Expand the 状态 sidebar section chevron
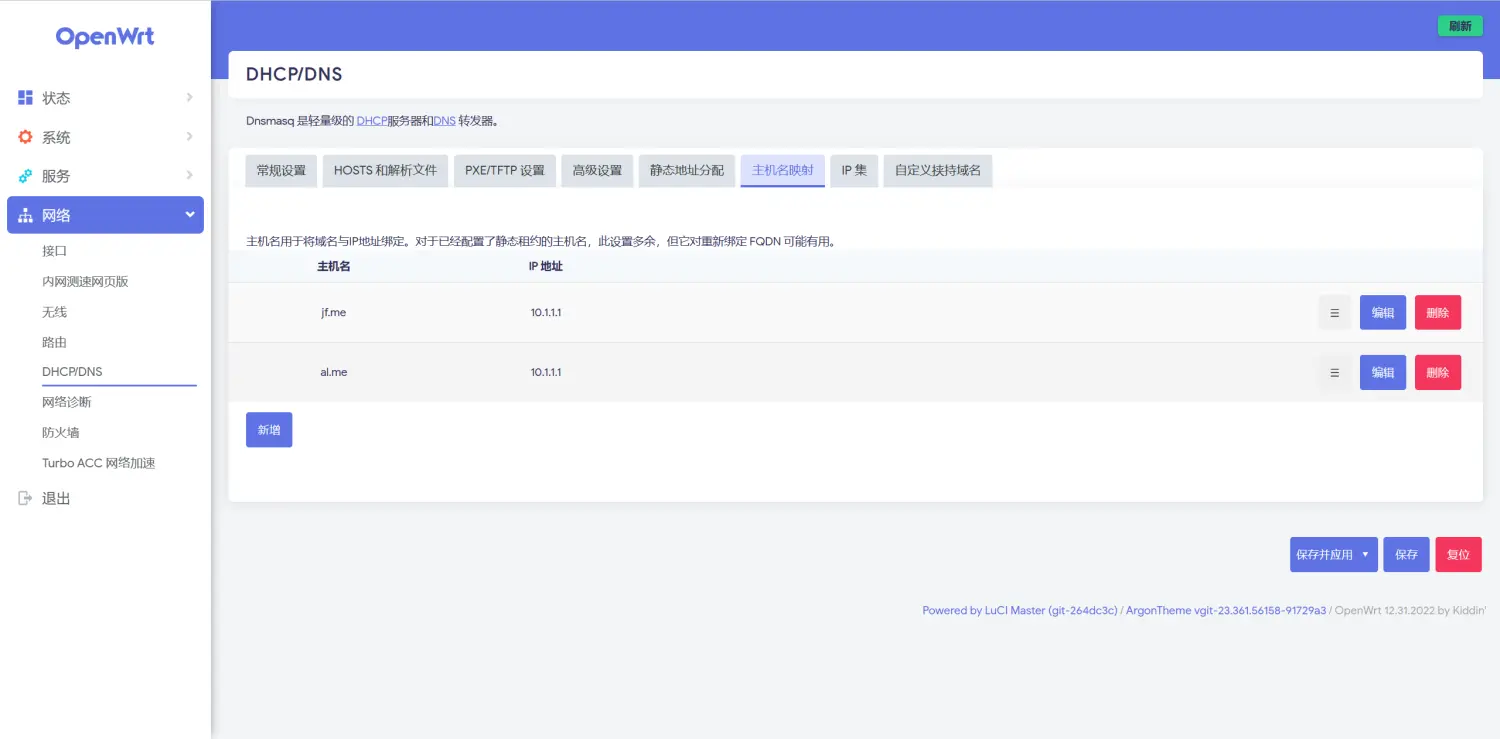The height and width of the screenshot is (739, 1500). pos(189,97)
